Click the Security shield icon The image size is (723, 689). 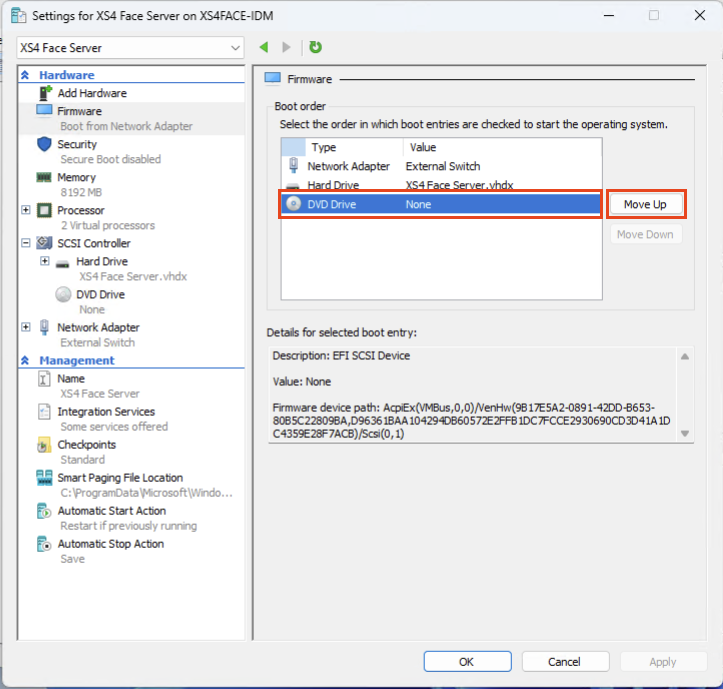pos(44,144)
